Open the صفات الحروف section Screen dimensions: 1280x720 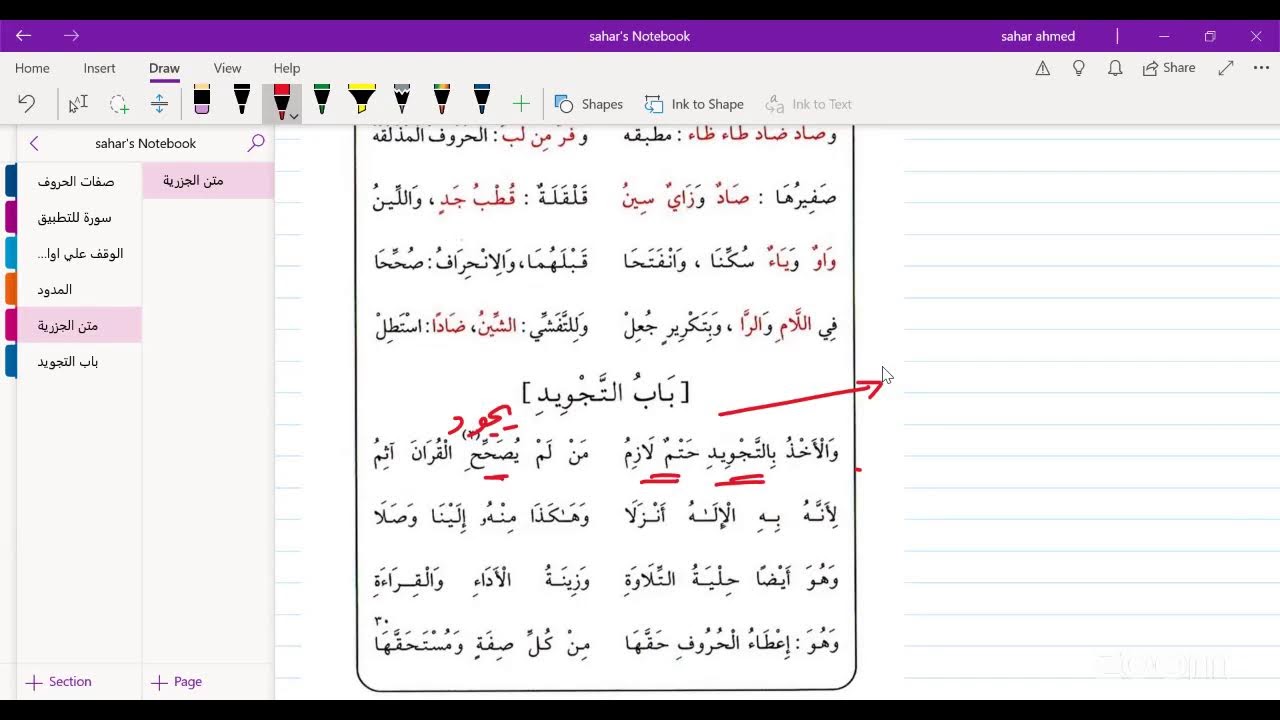pyautogui.click(x=75, y=182)
